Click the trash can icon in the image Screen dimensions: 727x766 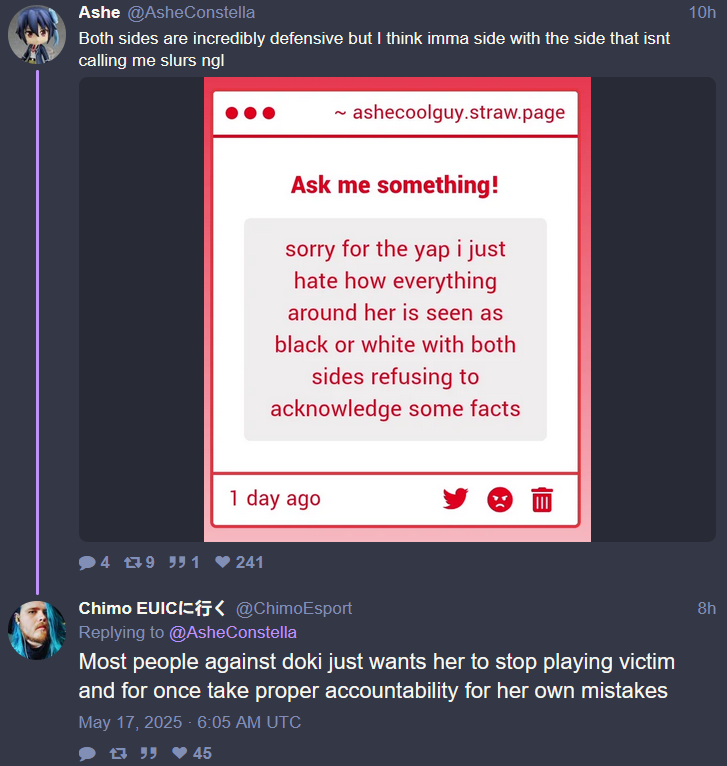coord(542,500)
